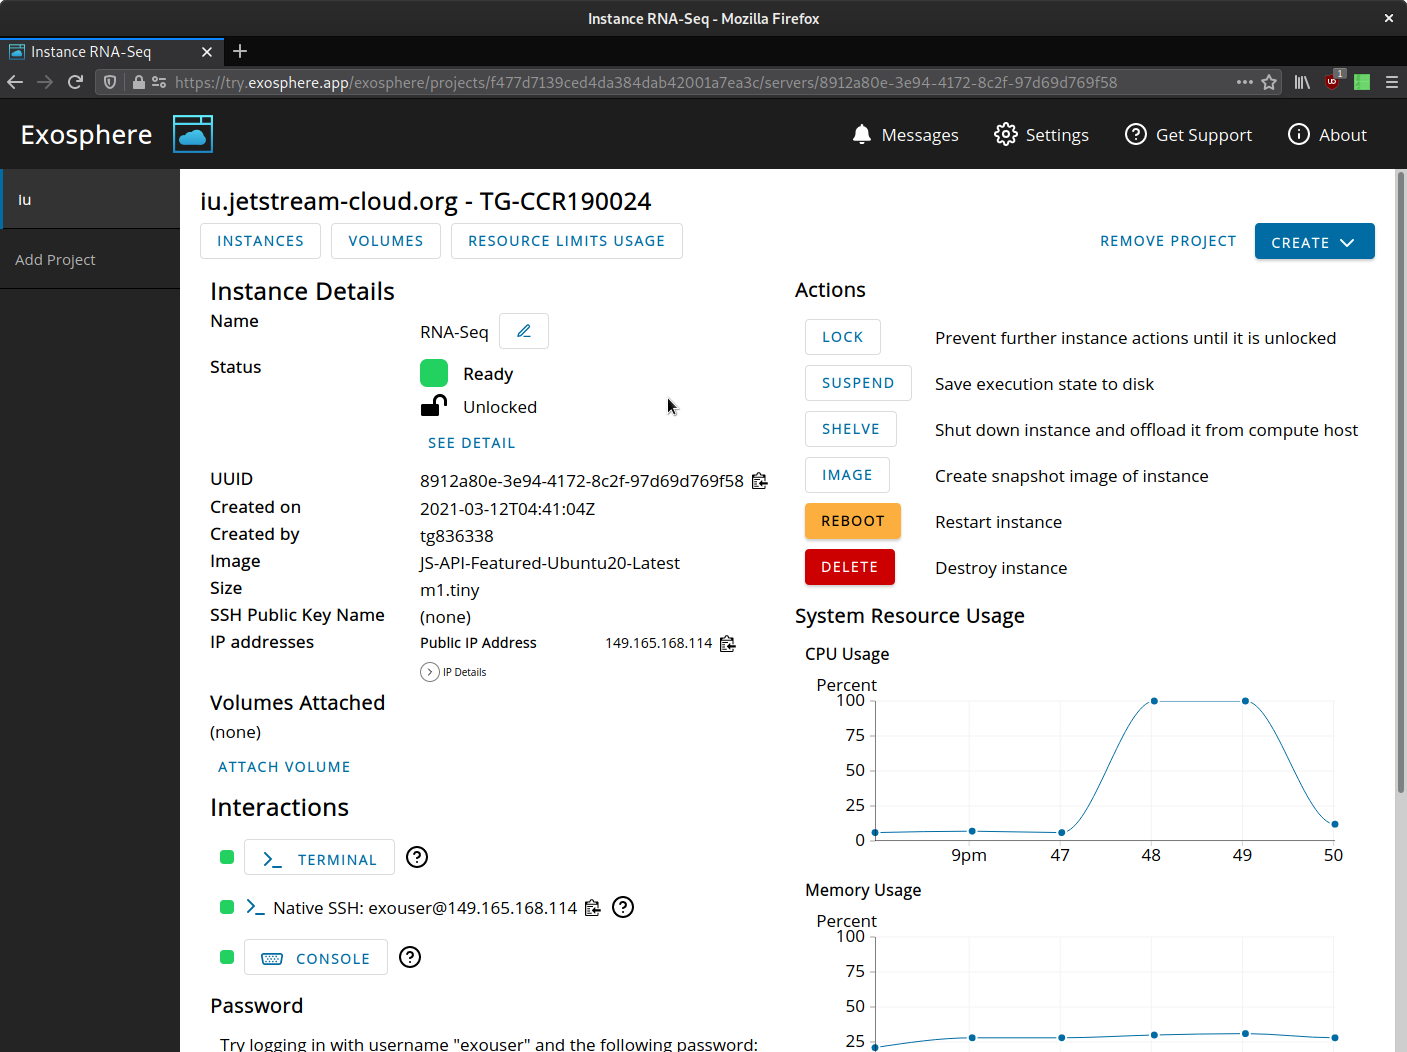
Task: Click the LOCK action button
Action: click(843, 337)
